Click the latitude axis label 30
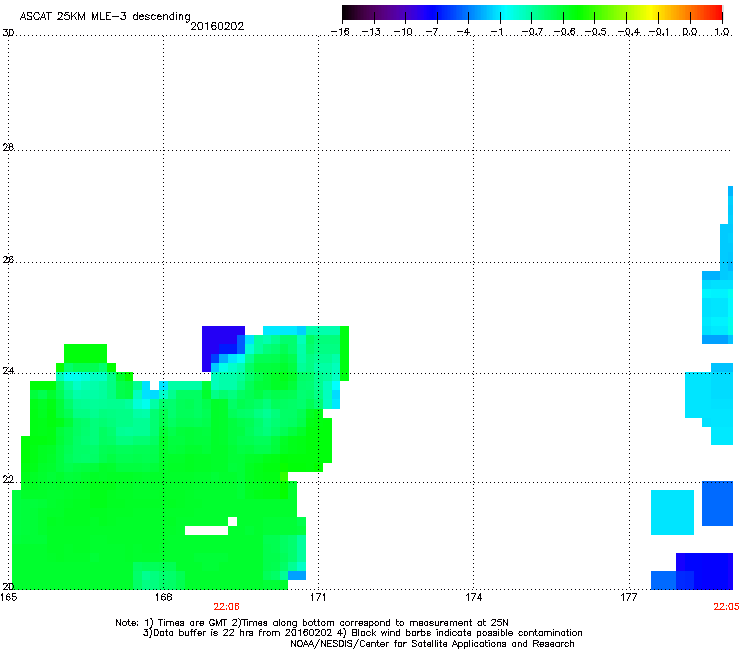The width and height of the screenshot is (740, 650). click(8, 33)
